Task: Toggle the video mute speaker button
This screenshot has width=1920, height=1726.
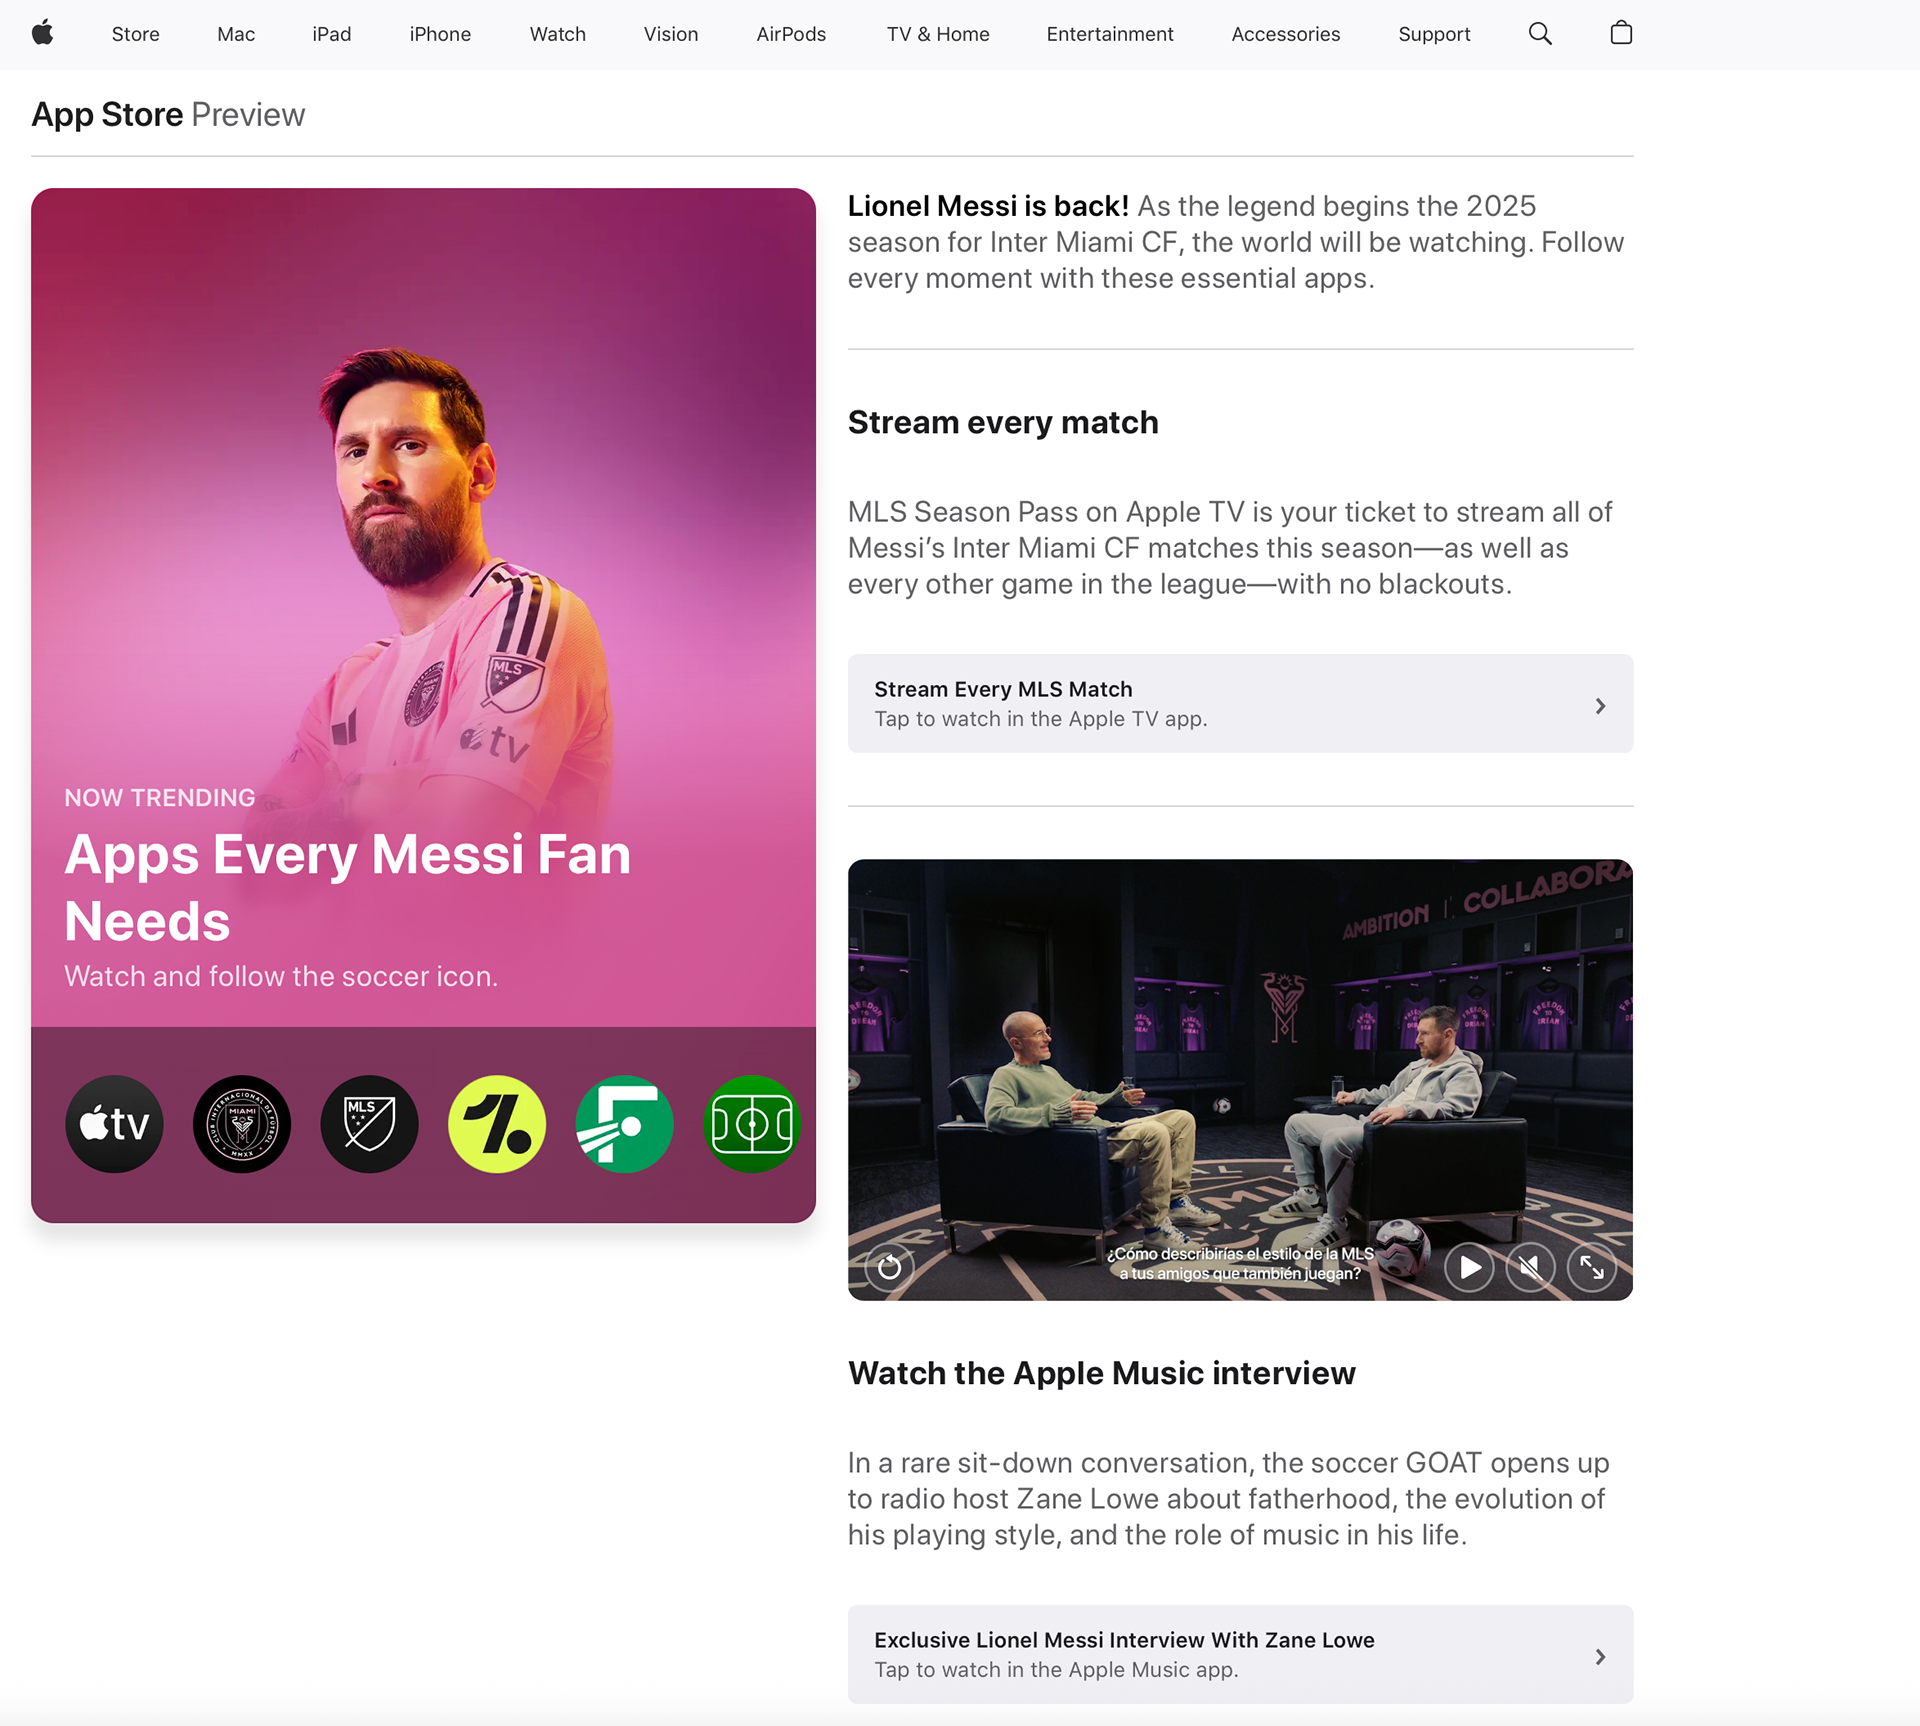Action: tap(1530, 1268)
